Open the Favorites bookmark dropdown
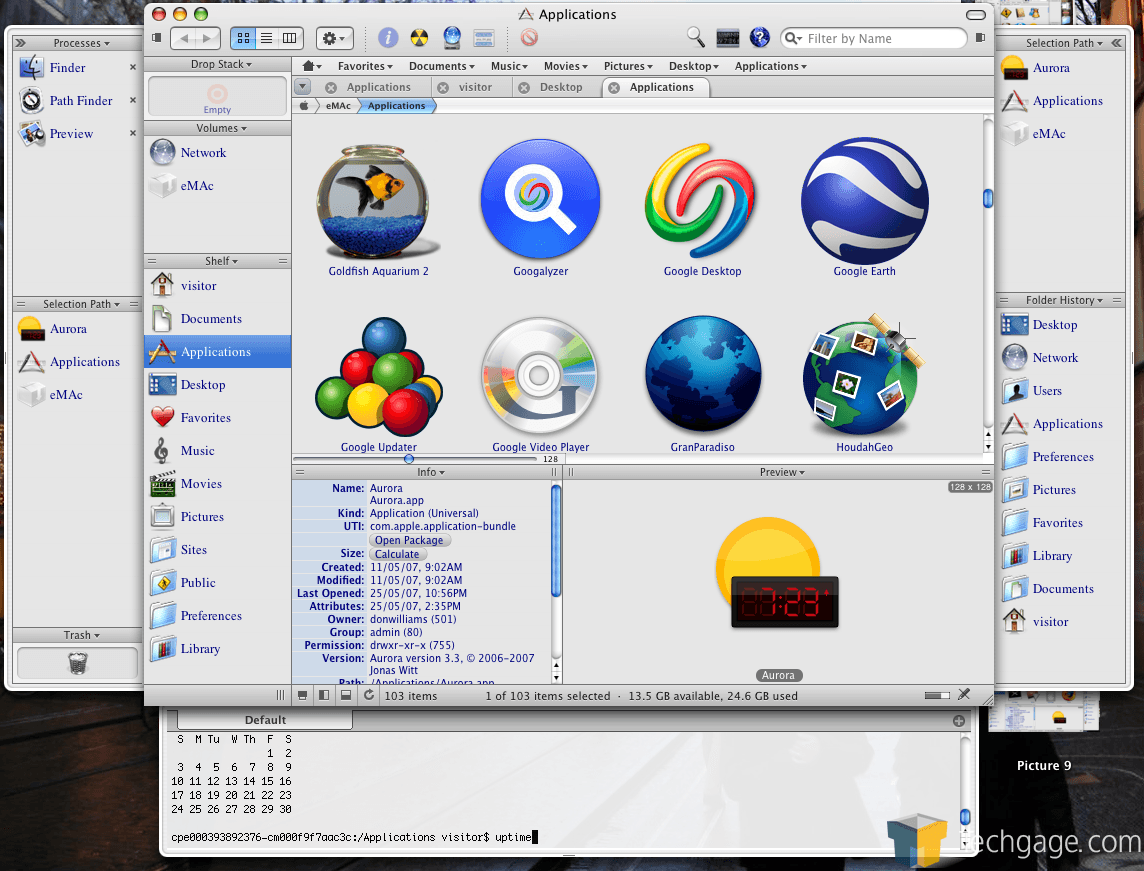This screenshot has width=1144, height=871. pyautogui.click(x=365, y=66)
